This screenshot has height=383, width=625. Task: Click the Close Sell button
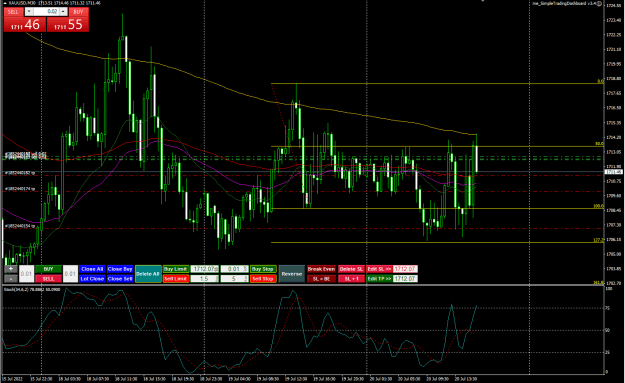(120, 279)
